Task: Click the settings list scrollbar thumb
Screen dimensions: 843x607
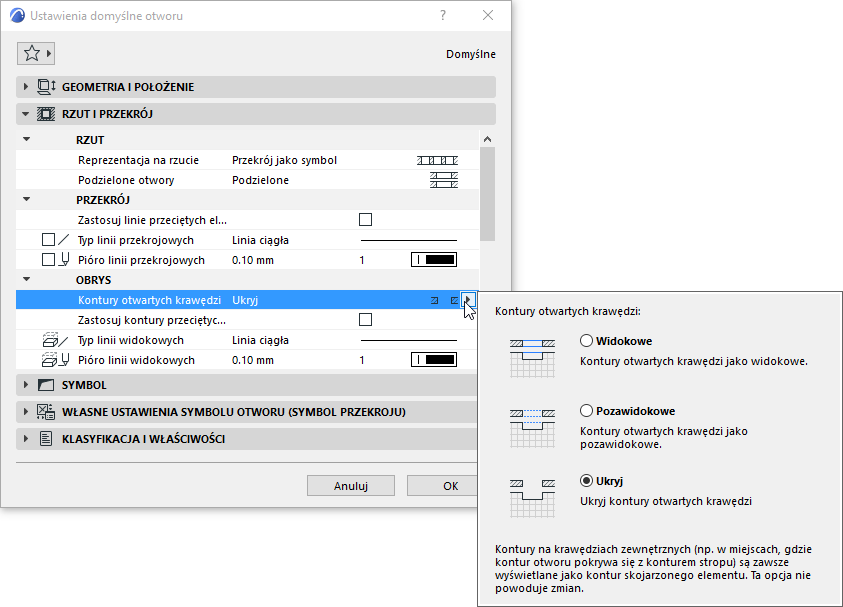Action: pos(487,194)
